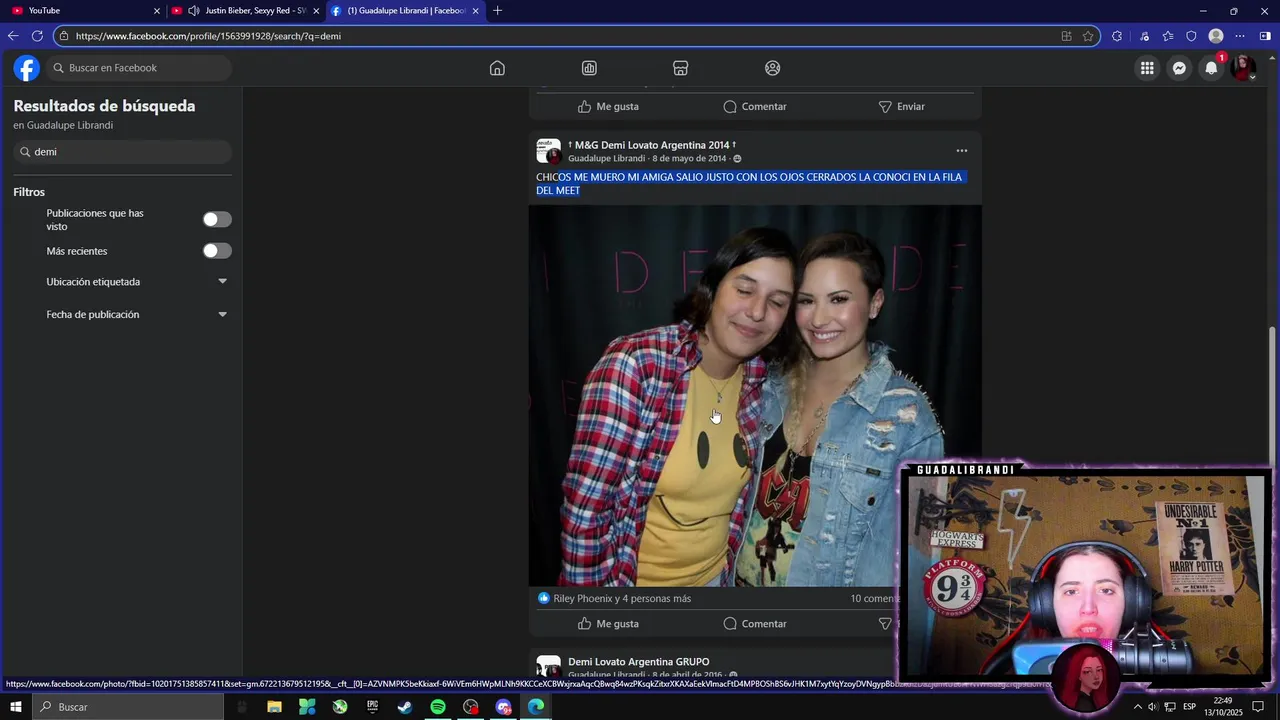Close the Justin Bieber video tab
The height and width of the screenshot is (720, 1280).
[317, 11]
